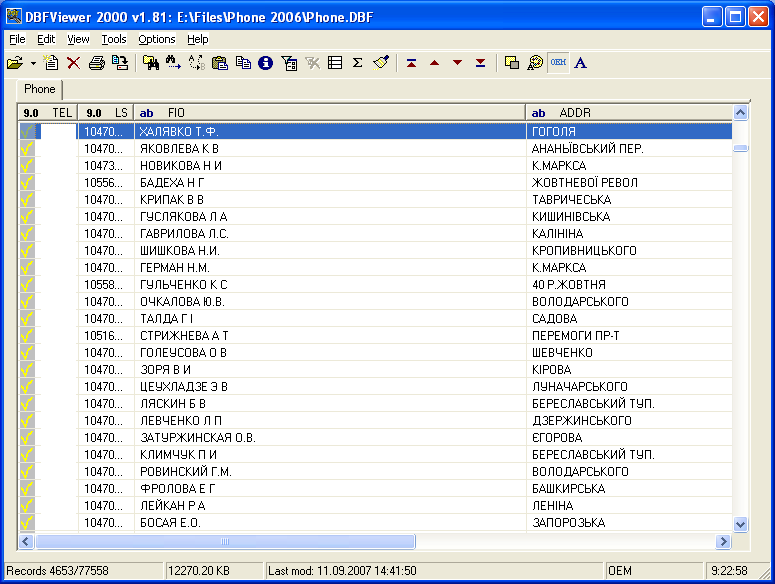775x584 pixels.
Task: Click the paintbrush pack/clean icon
Action: (x=381, y=63)
